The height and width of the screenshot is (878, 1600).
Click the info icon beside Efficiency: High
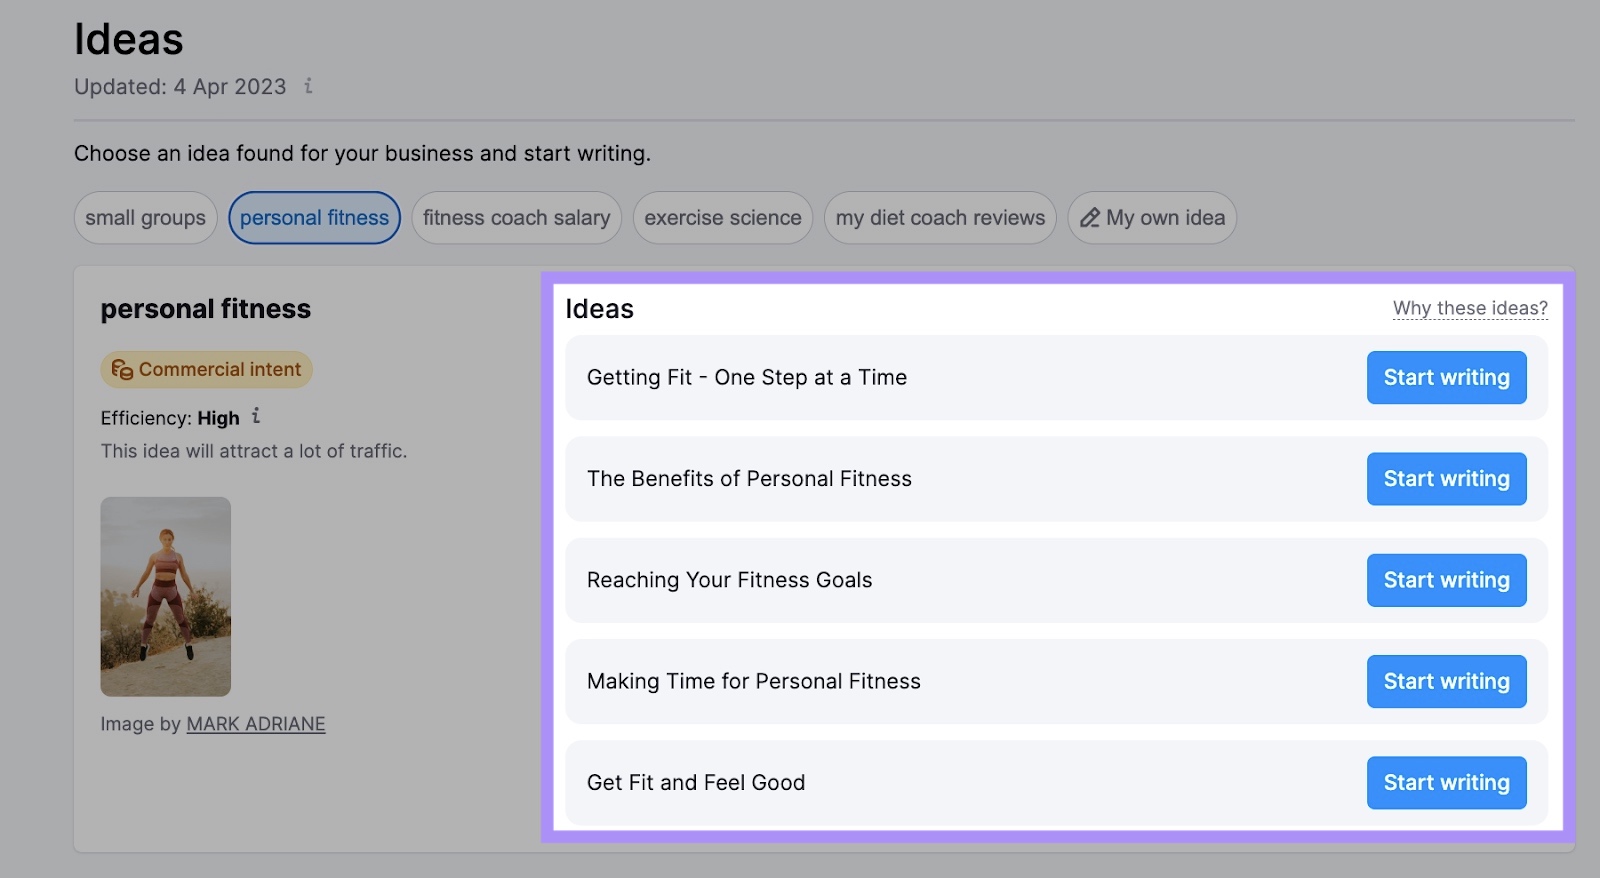coord(256,416)
